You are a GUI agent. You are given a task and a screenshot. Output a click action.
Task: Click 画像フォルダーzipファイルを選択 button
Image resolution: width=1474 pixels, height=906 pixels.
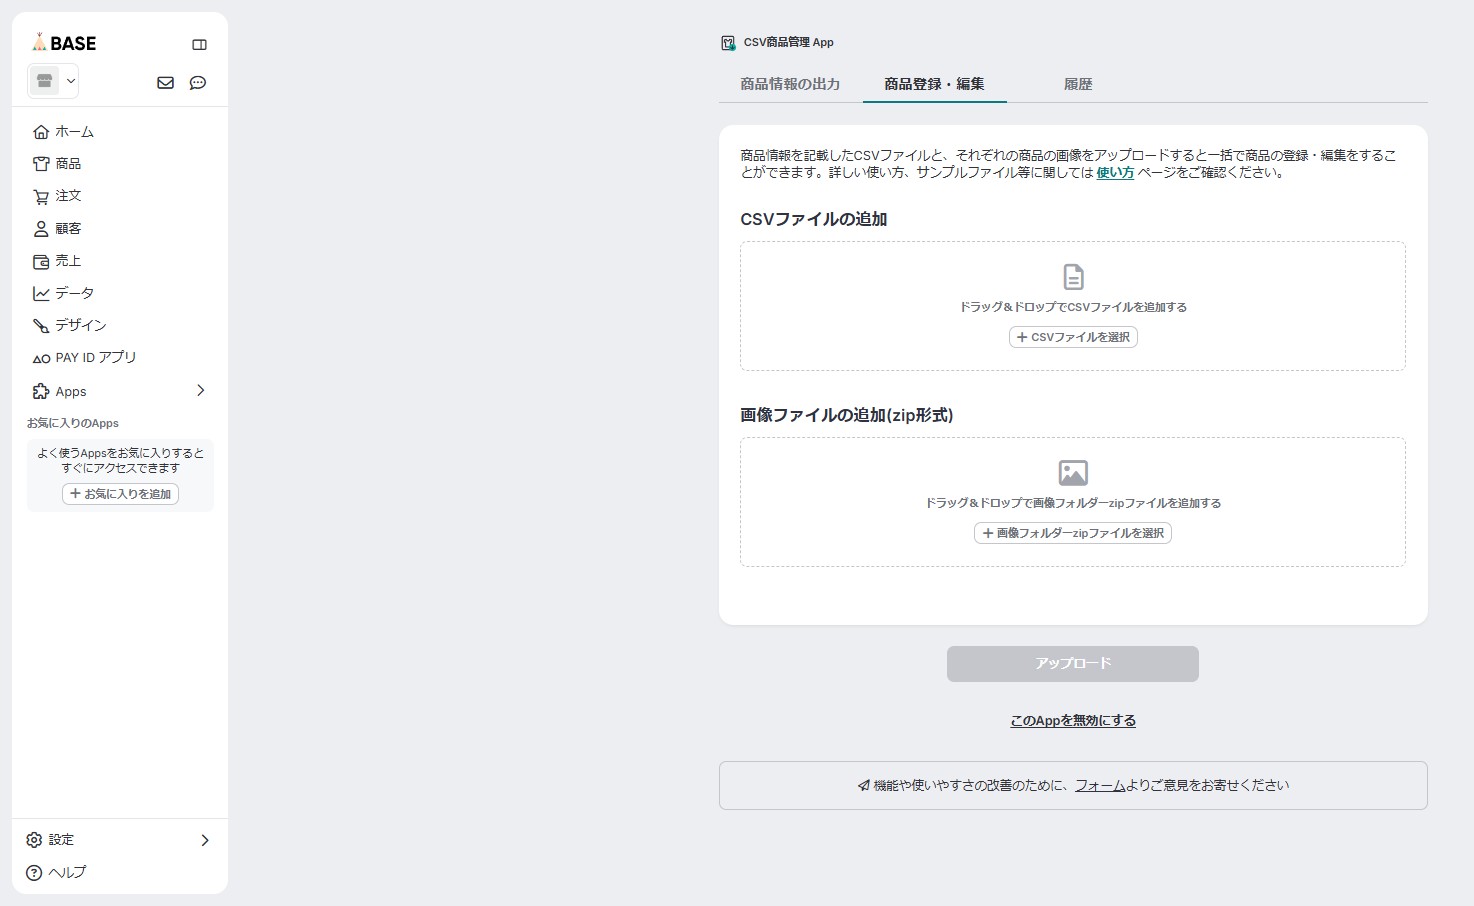point(1073,533)
